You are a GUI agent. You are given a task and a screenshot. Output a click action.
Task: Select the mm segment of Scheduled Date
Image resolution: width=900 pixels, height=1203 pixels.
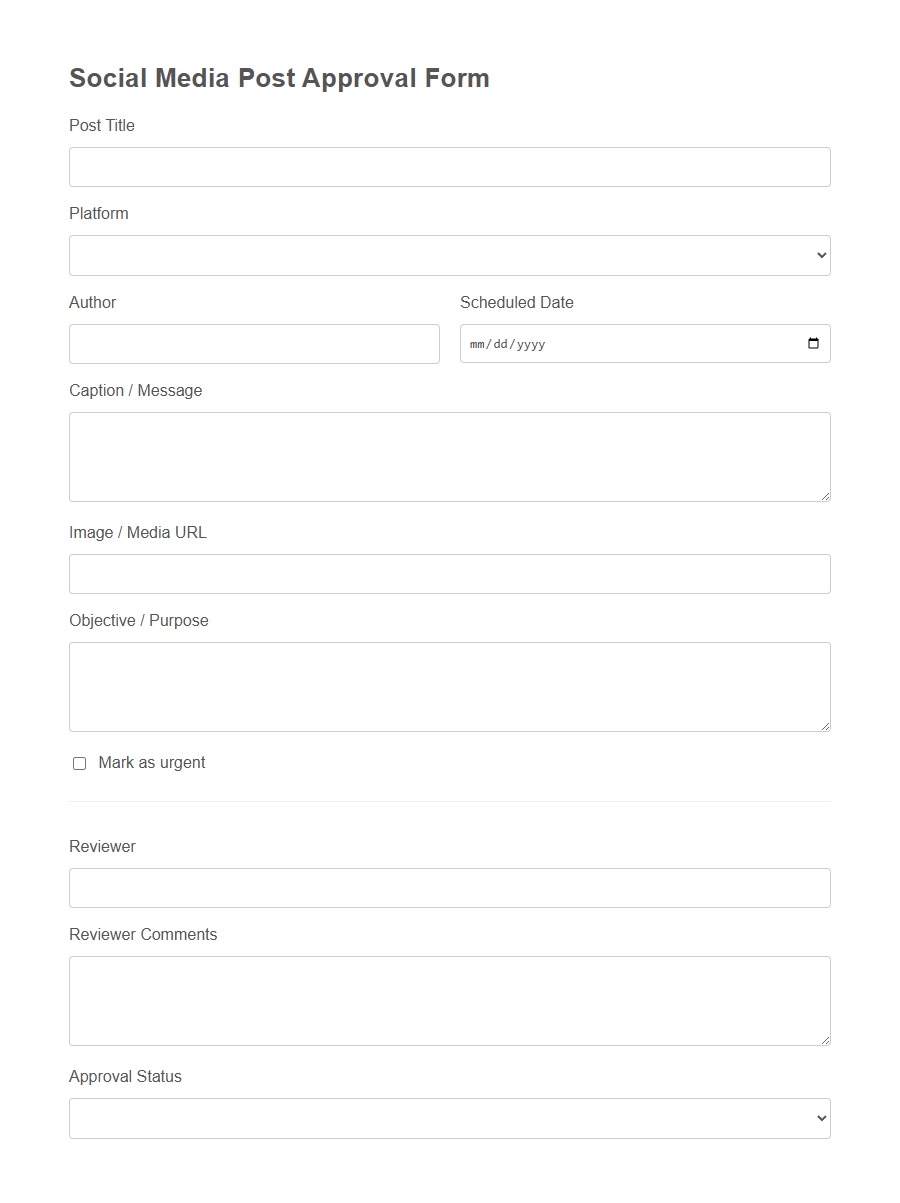477,343
